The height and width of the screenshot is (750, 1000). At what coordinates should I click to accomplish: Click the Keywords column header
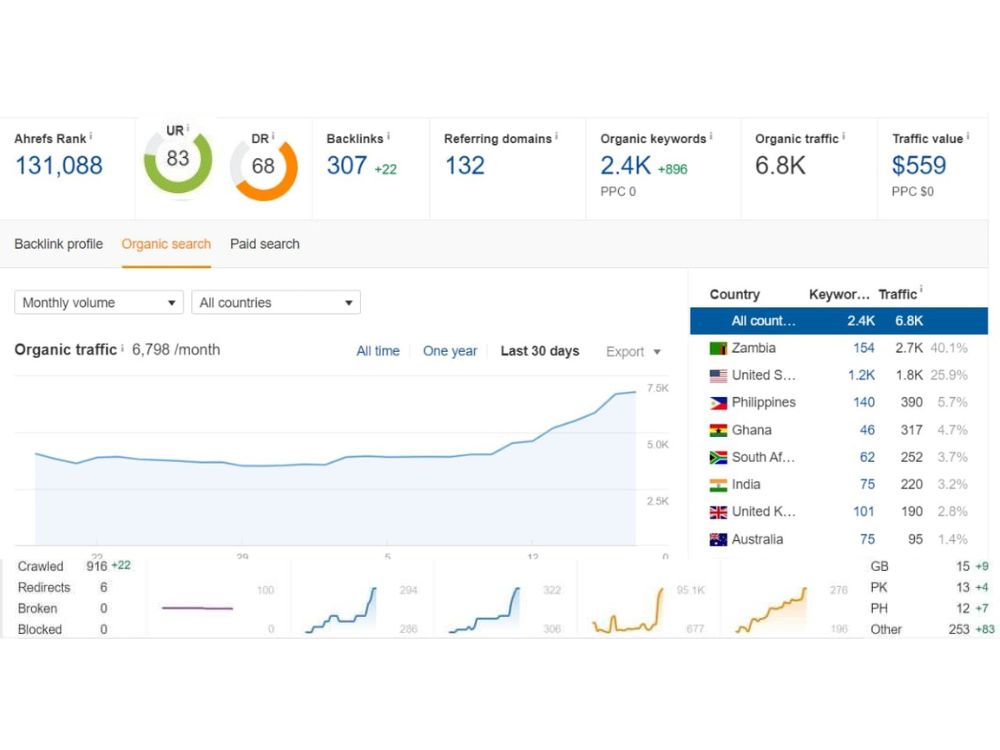(839, 295)
